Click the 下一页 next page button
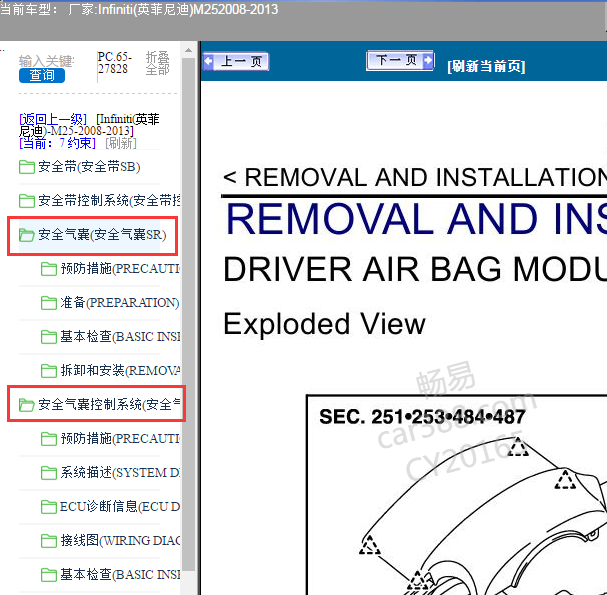The height and width of the screenshot is (595, 607). click(400, 60)
